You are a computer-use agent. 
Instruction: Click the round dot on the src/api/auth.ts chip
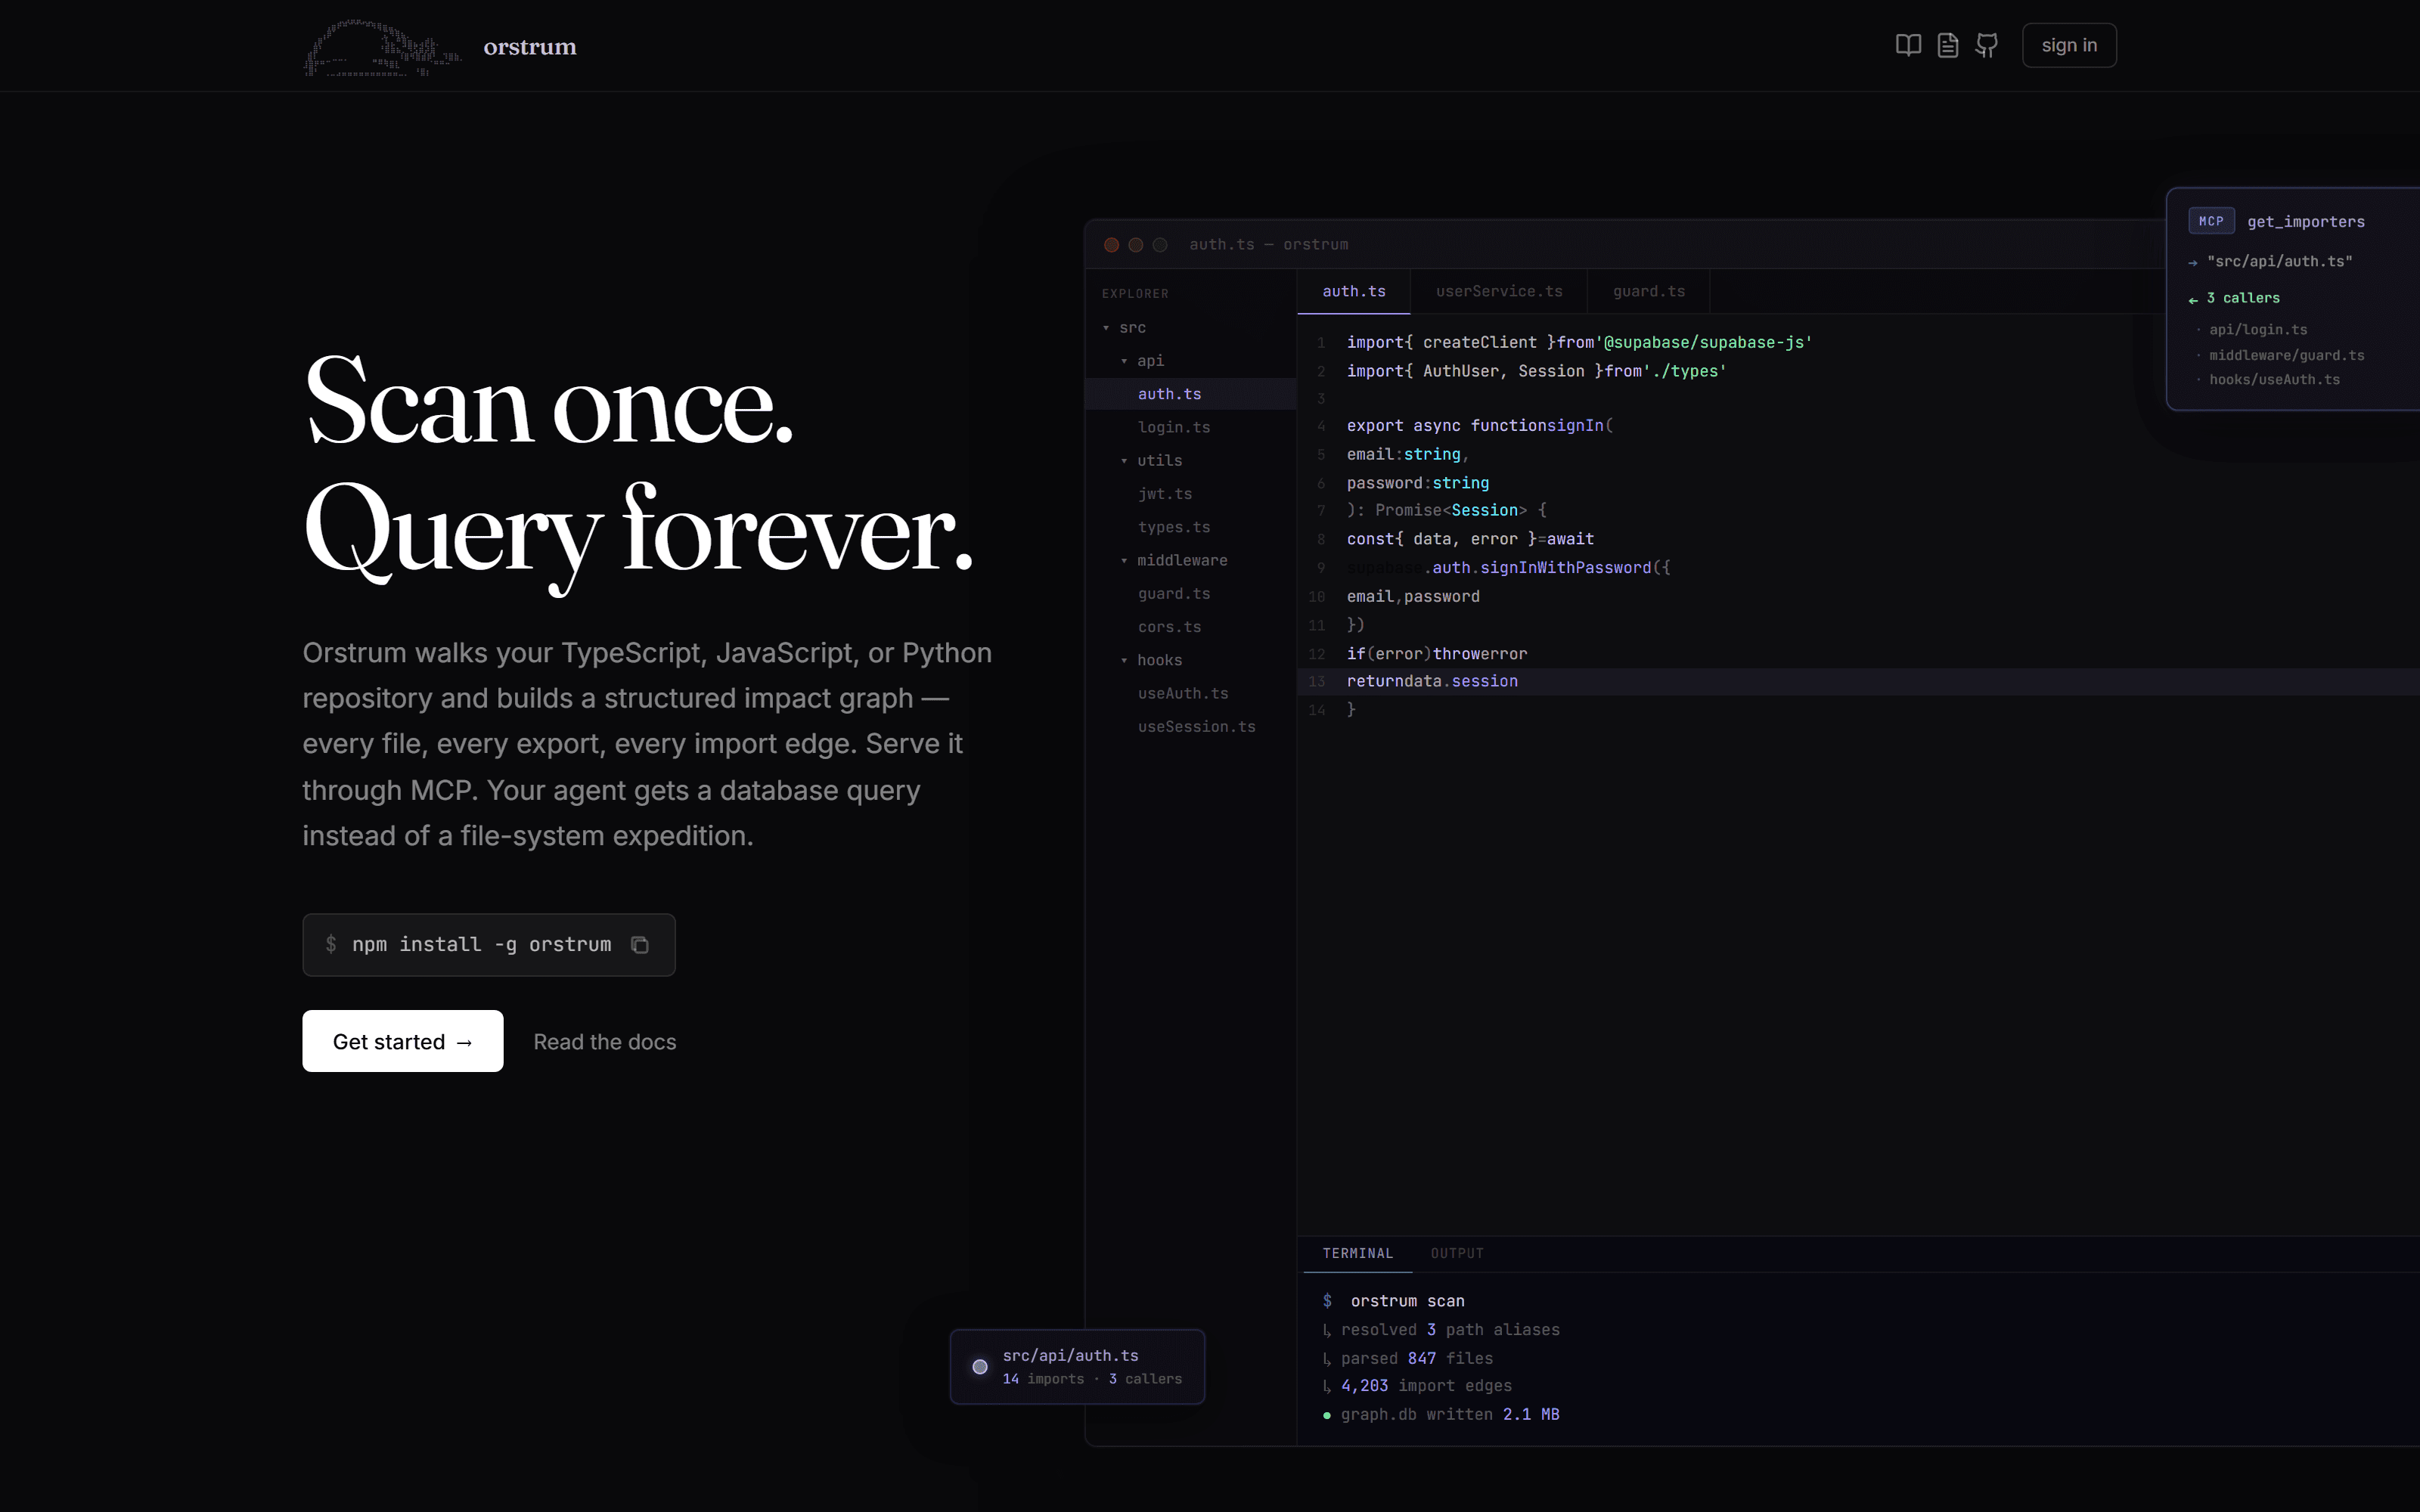coord(980,1367)
